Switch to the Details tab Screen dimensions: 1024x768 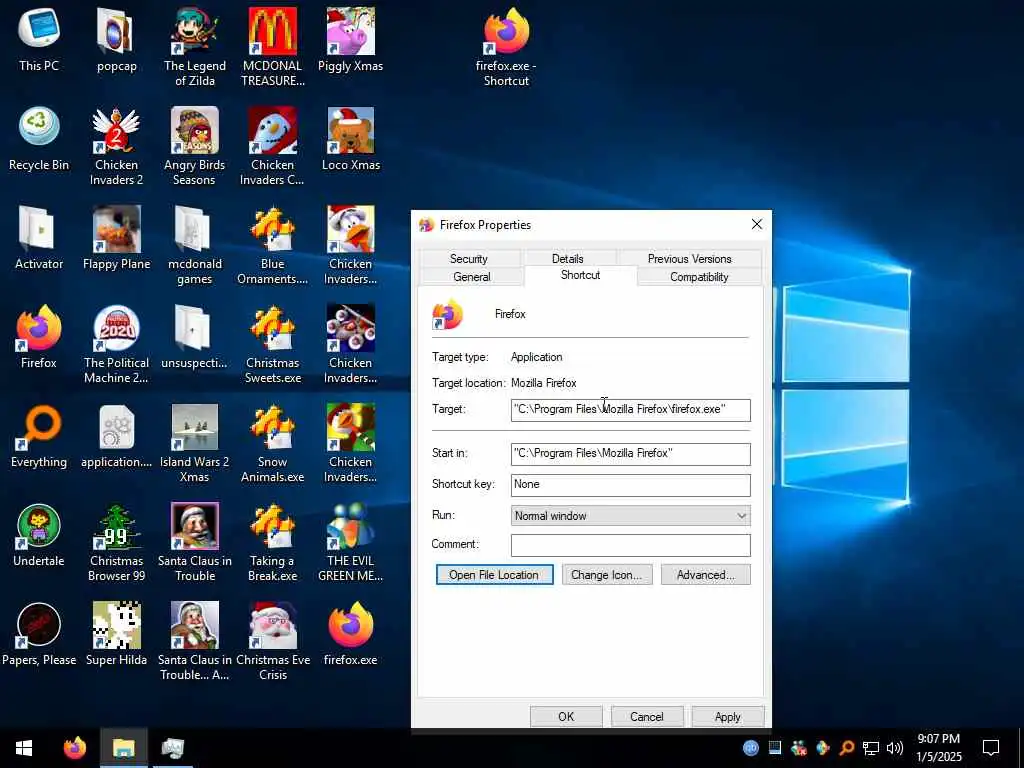click(x=568, y=259)
